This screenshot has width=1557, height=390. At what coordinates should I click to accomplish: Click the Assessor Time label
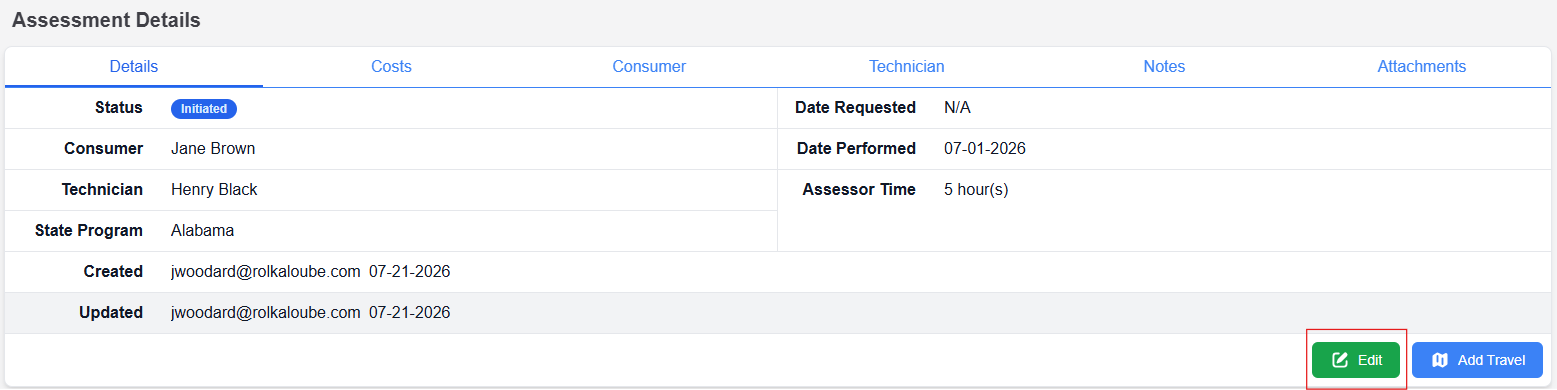coord(859,190)
